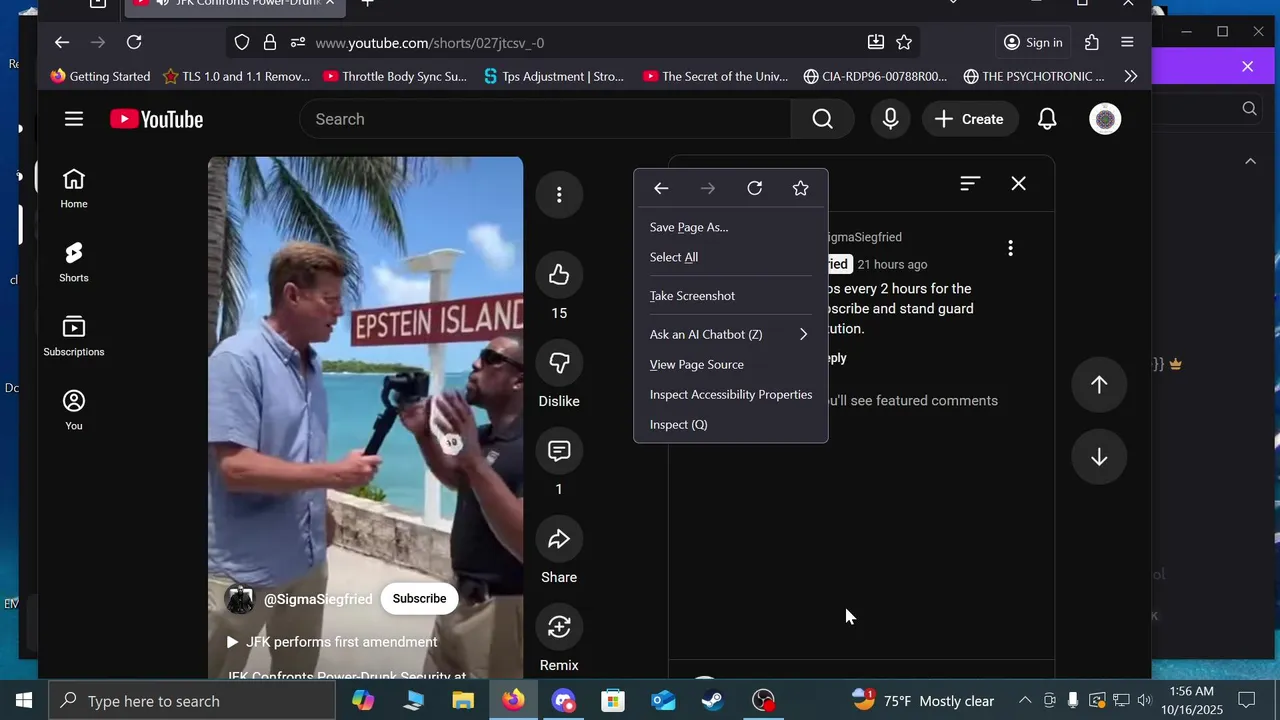Open the YouTube hamburger guide menu
The width and height of the screenshot is (1280, 720).
point(74,119)
